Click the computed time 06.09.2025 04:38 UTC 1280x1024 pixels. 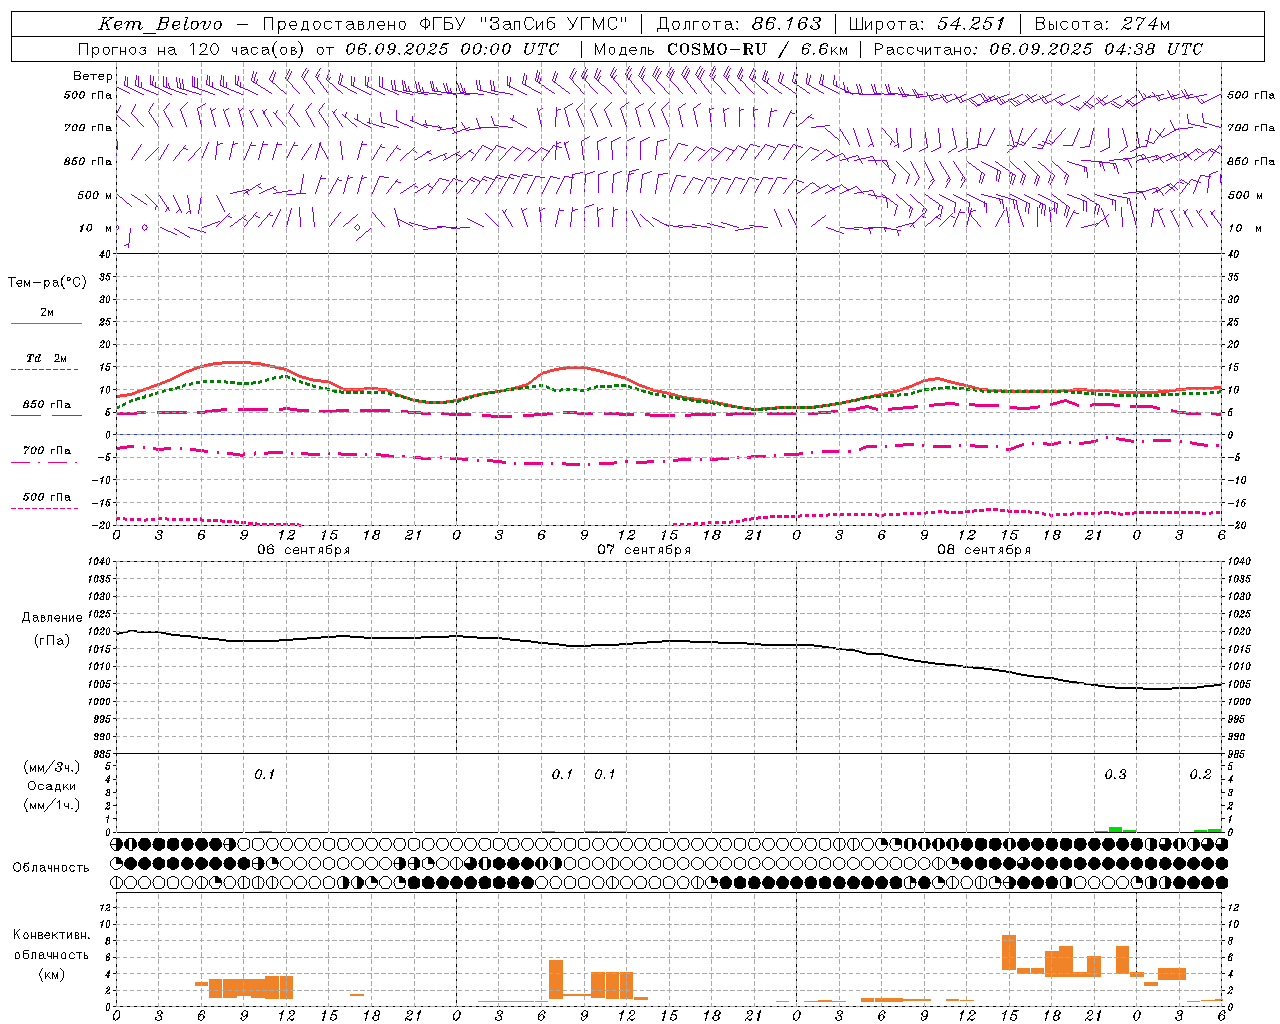tap(1095, 49)
